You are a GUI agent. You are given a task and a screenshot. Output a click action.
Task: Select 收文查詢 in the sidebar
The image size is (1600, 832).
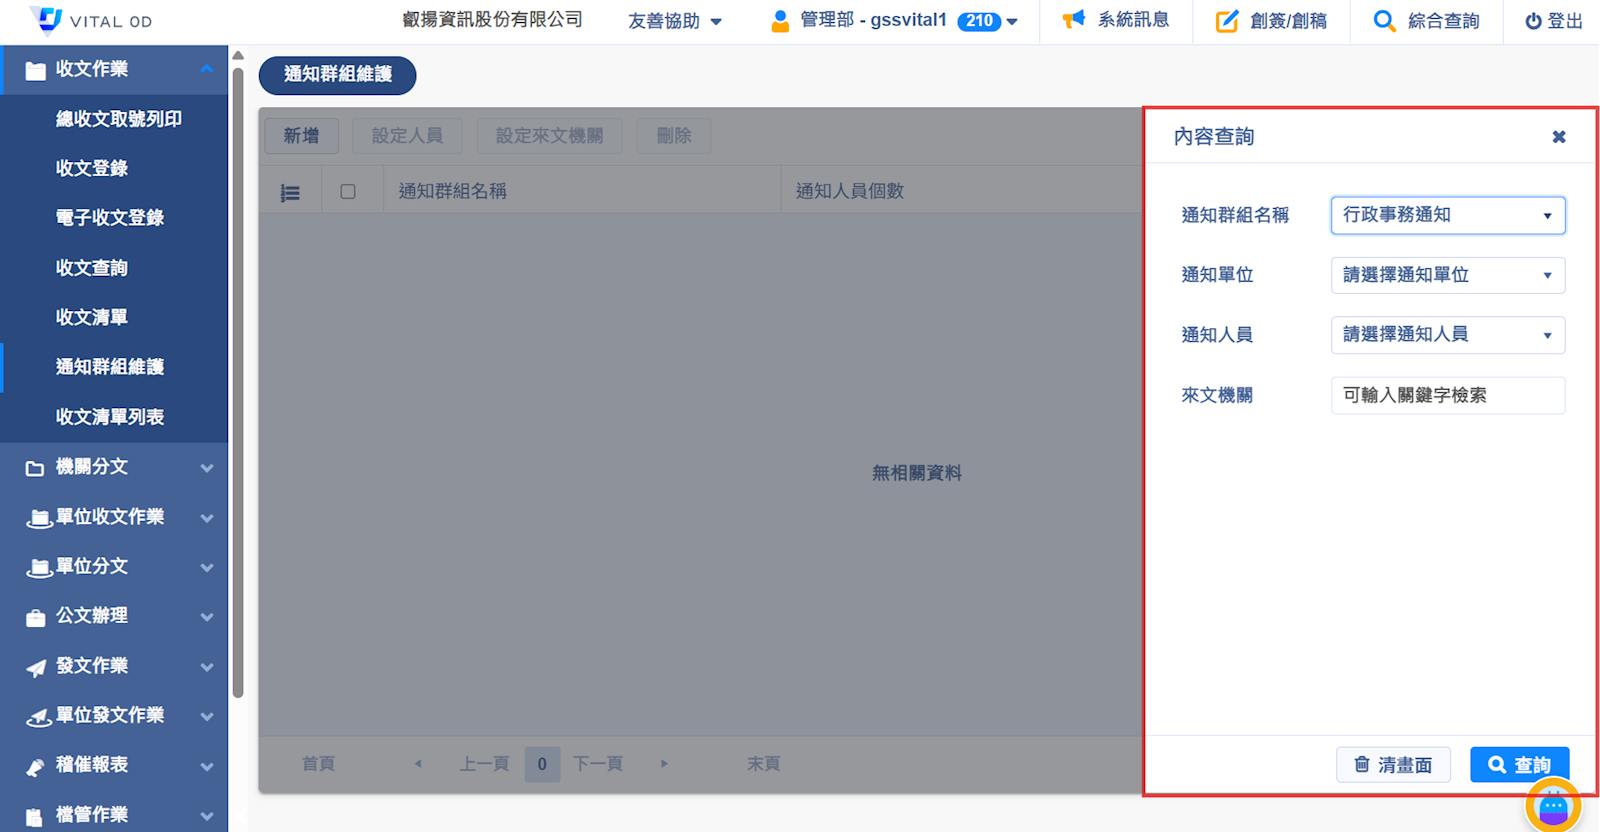92,268
